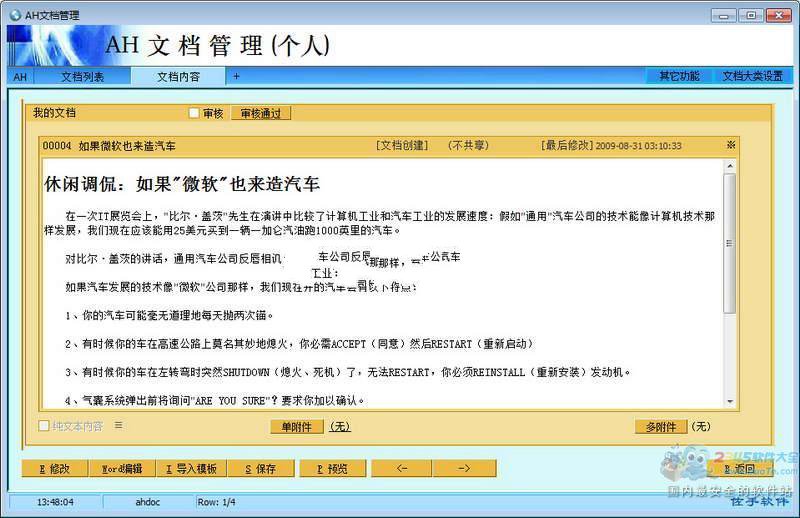The image size is (800, 518).
Task: Tick the 审核 checkbox
Action: click(194, 113)
